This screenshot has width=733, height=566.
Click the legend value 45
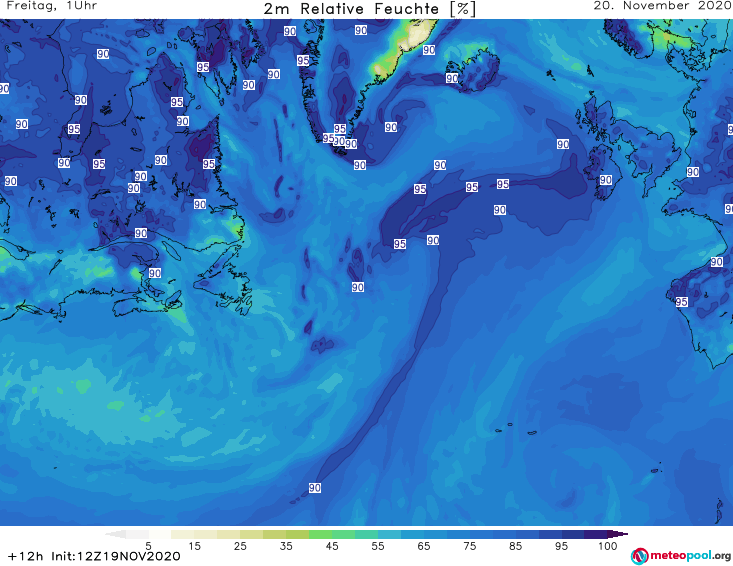(x=332, y=546)
